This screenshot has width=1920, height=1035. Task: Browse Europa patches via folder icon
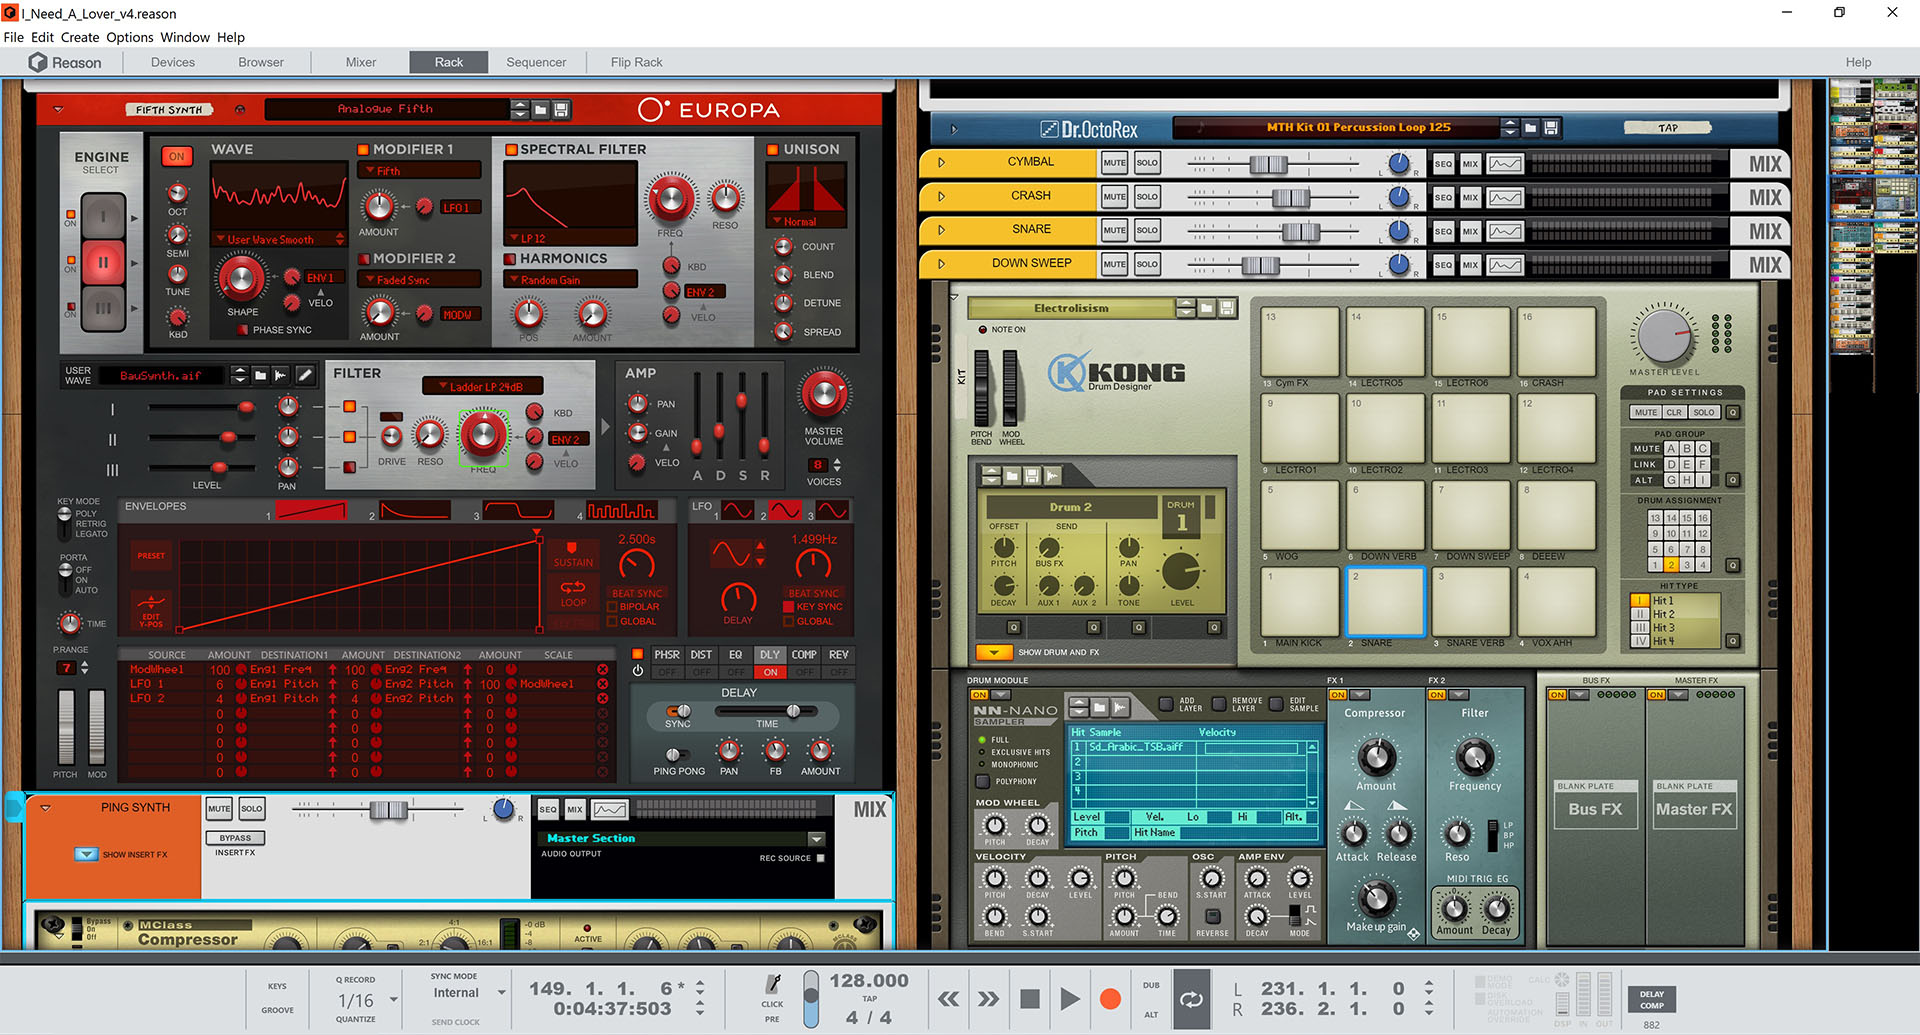[x=541, y=109]
